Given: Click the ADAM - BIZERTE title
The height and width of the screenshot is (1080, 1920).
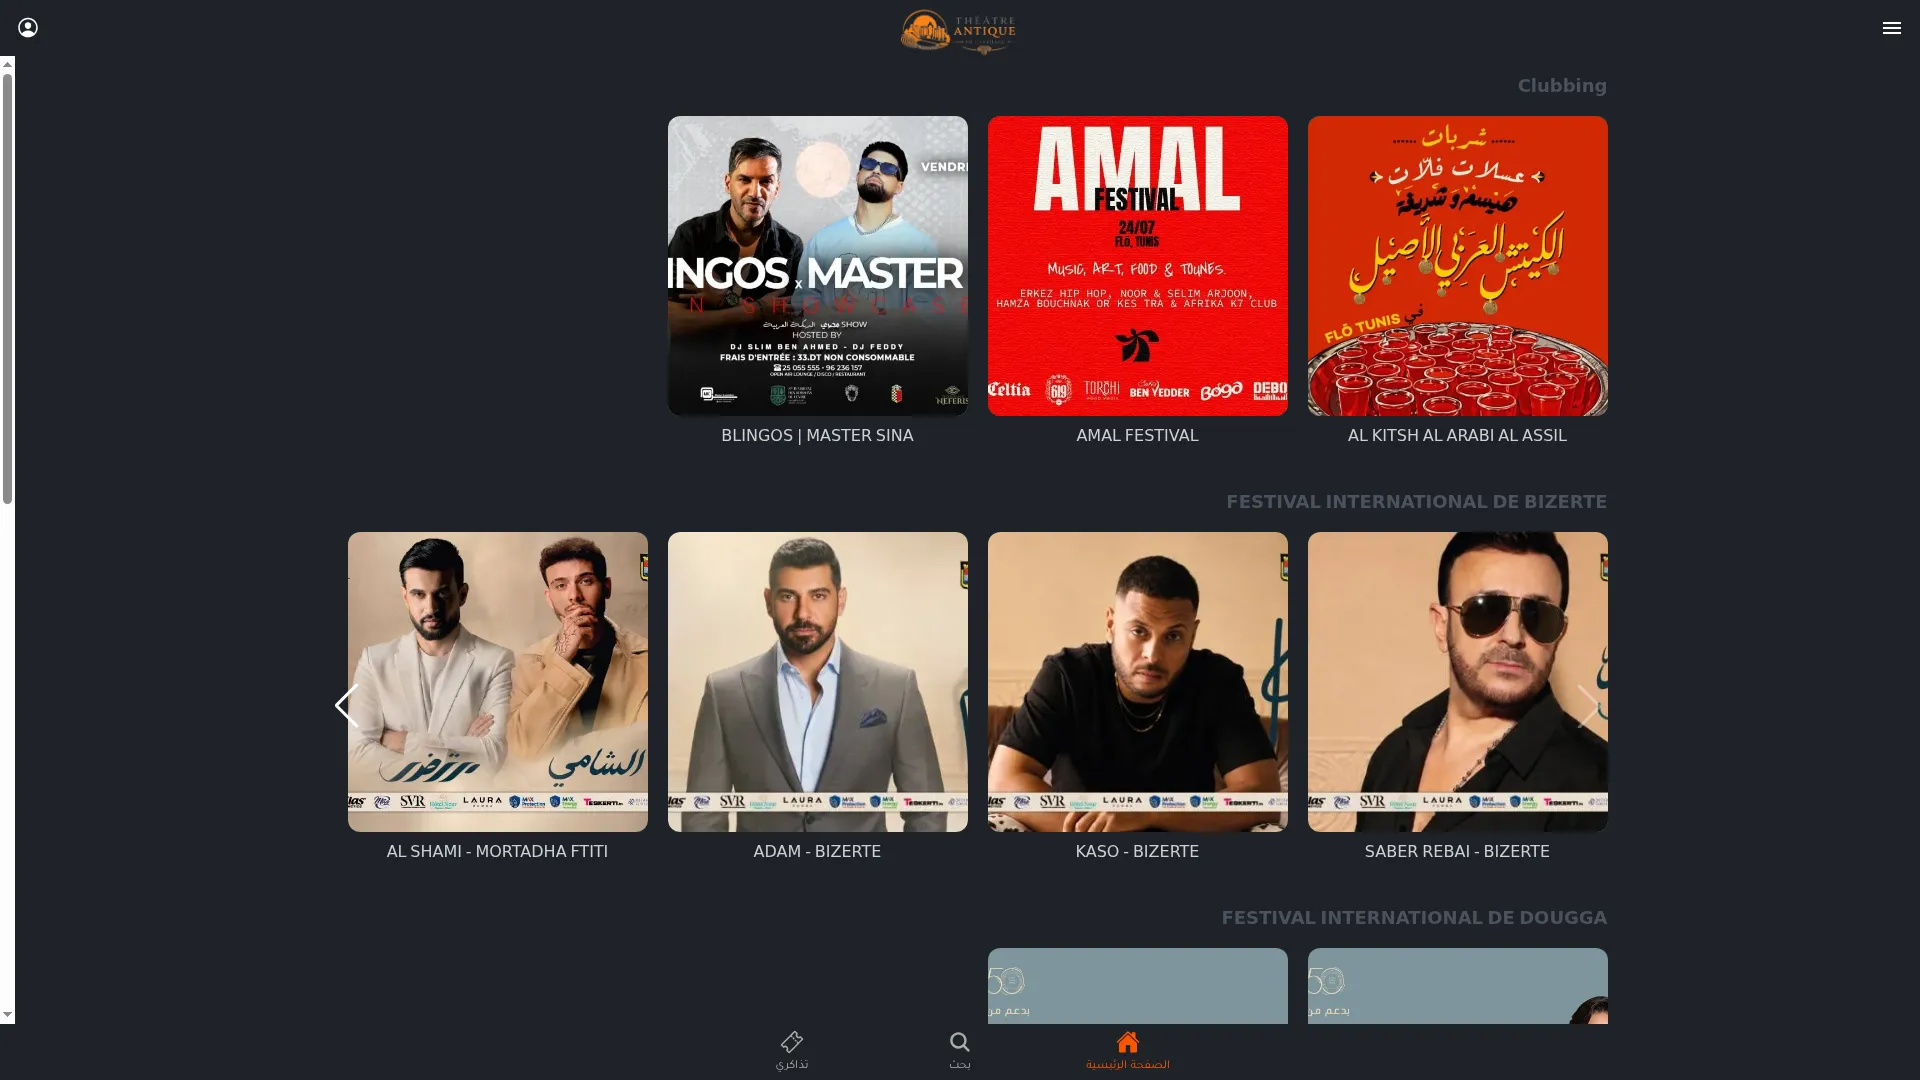Looking at the screenshot, I should pyautogui.click(x=817, y=852).
